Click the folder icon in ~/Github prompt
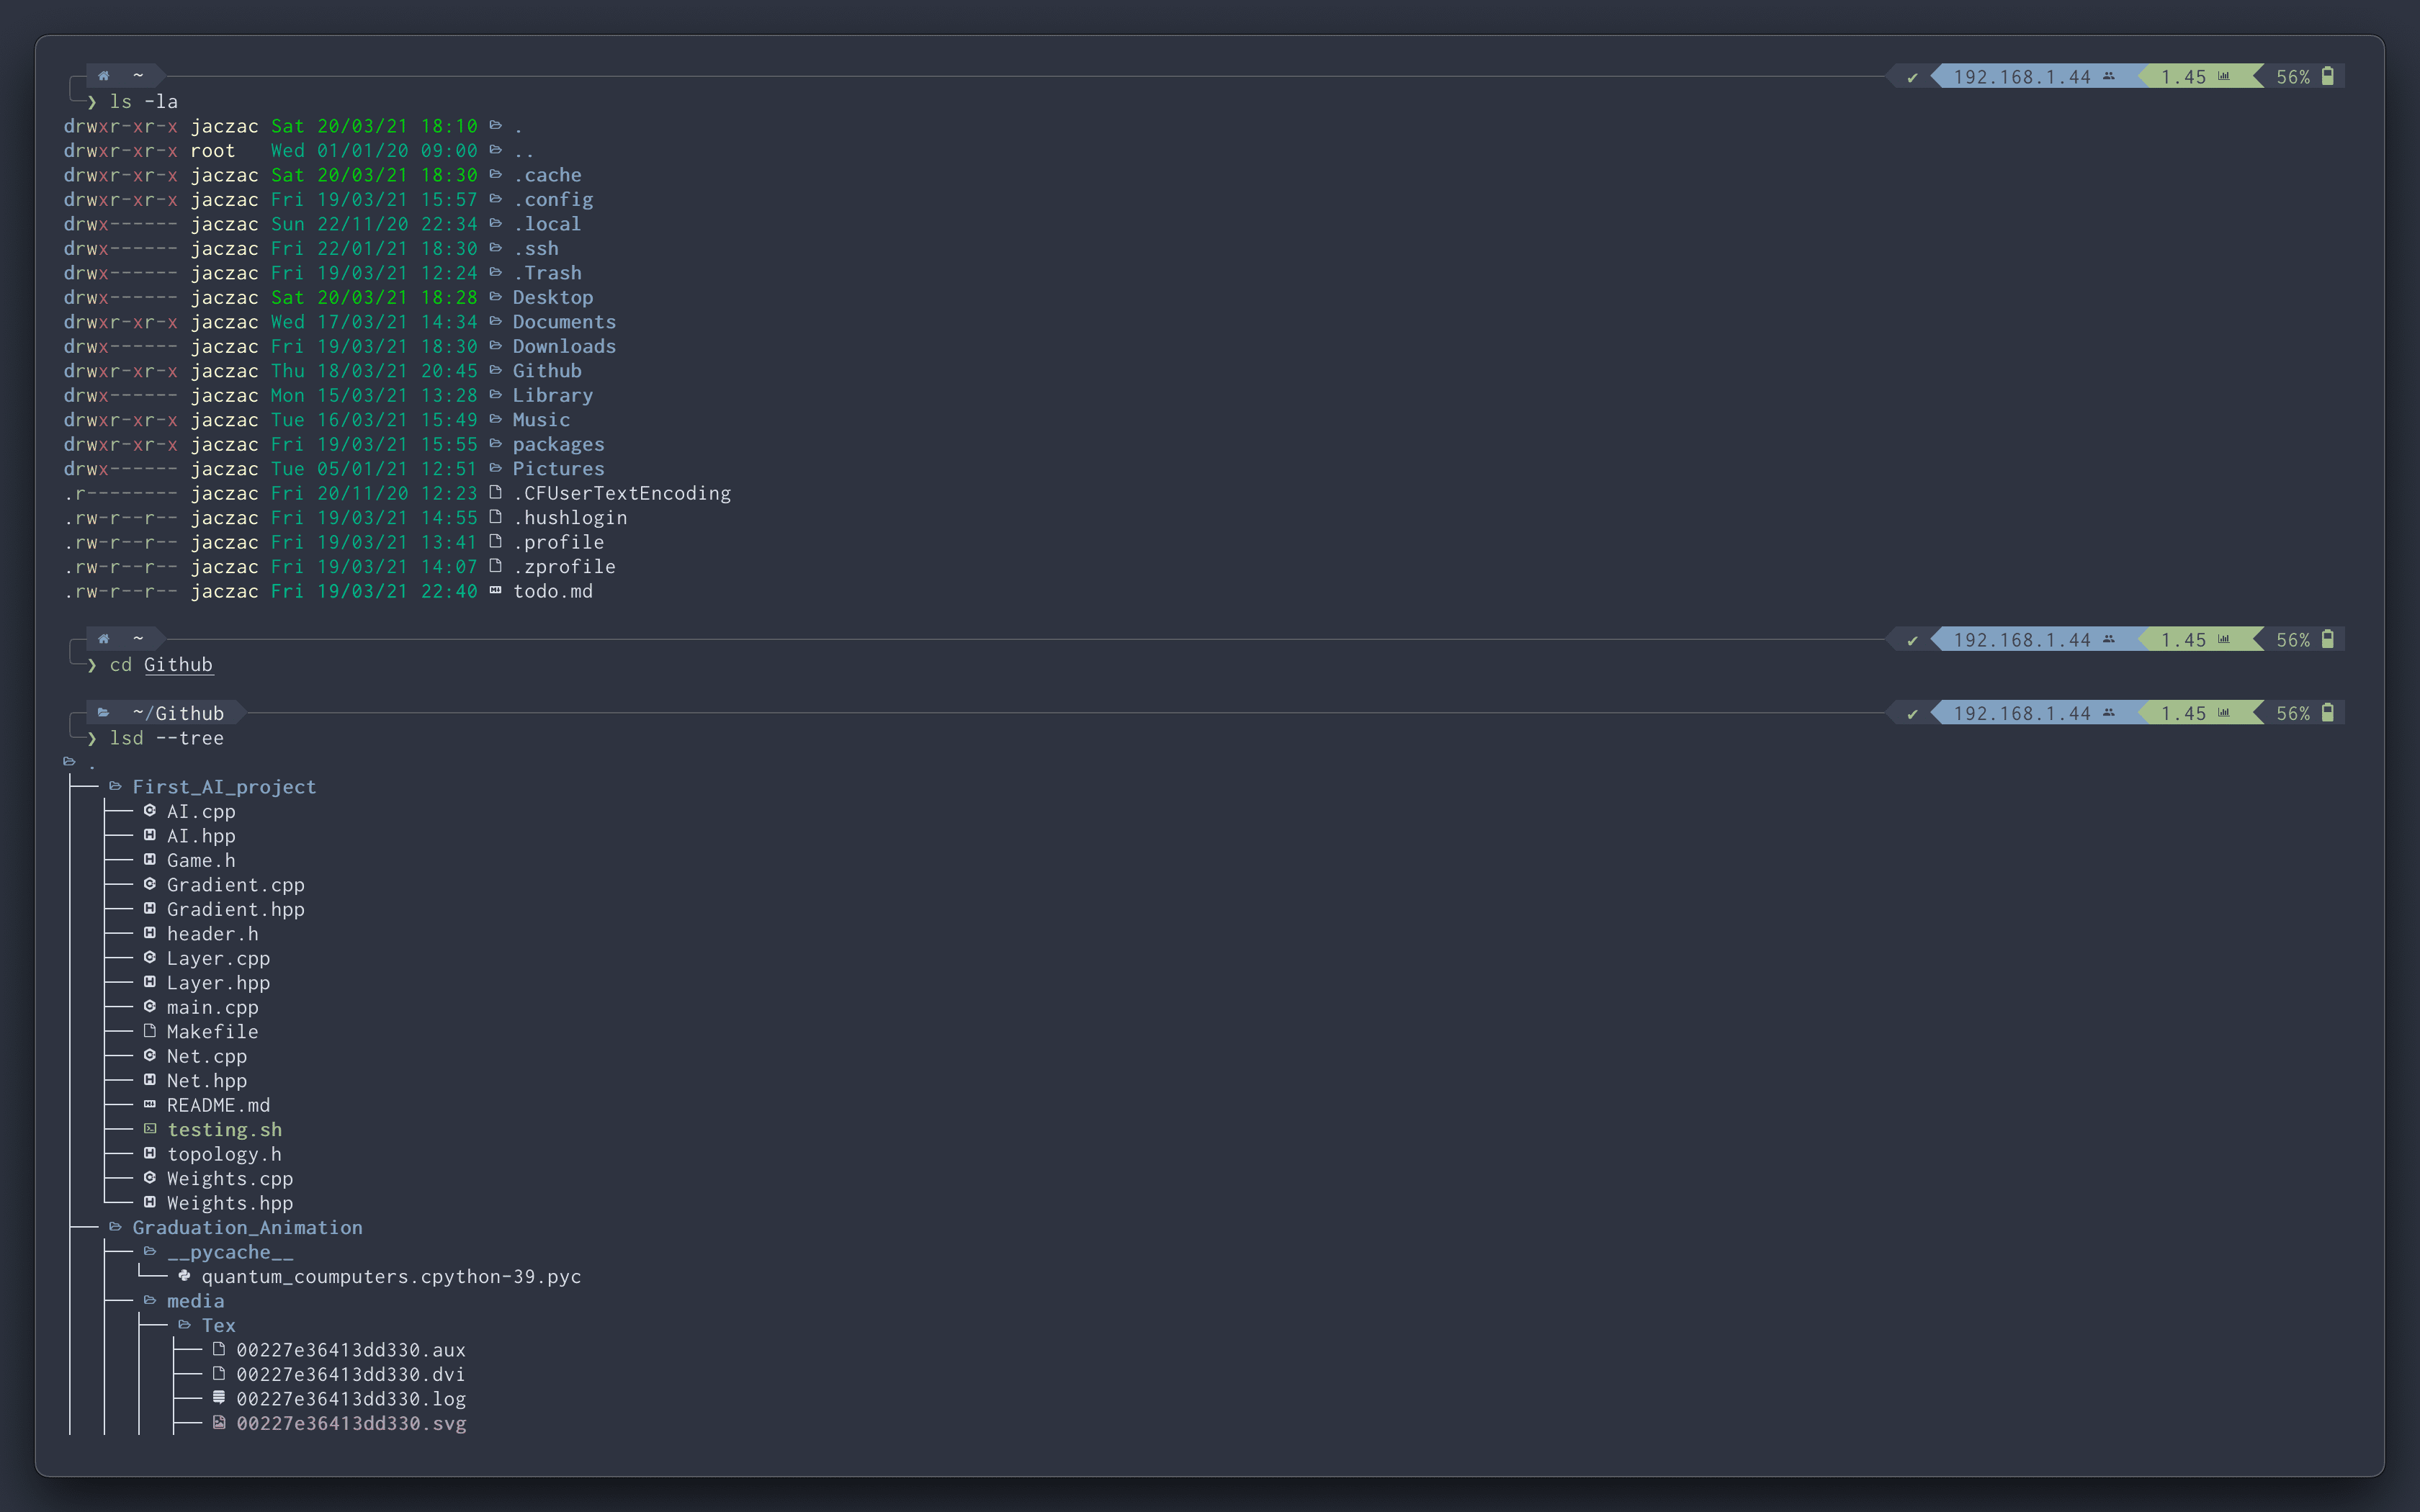Image resolution: width=2420 pixels, height=1512 pixels. click(x=103, y=713)
